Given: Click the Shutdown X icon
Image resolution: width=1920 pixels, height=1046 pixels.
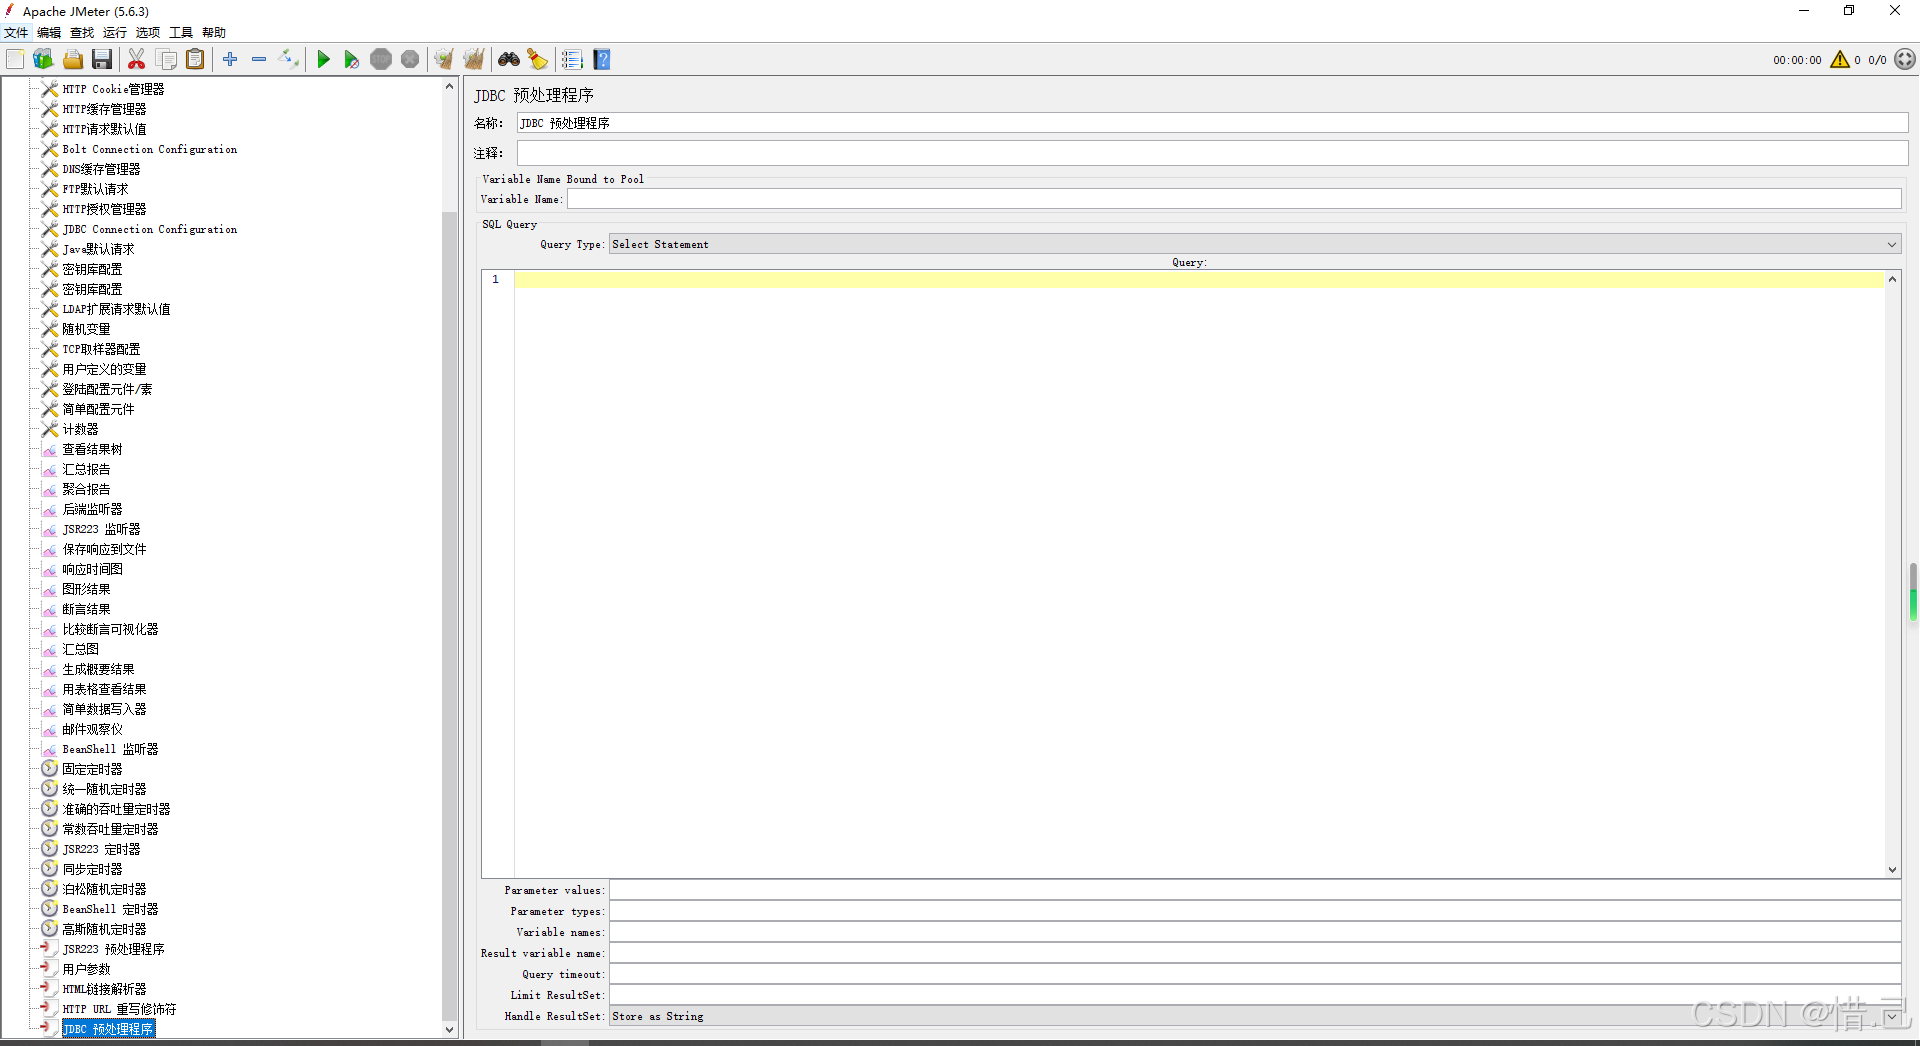Looking at the screenshot, I should click(410, 60).
